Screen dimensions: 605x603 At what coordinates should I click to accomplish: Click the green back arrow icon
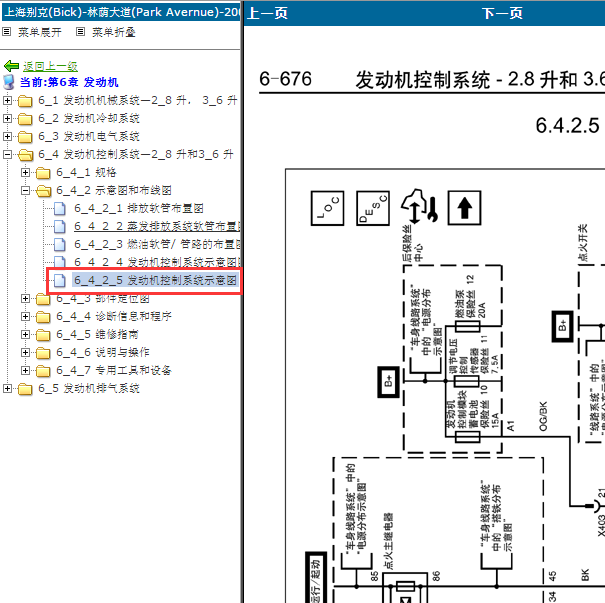12,66
